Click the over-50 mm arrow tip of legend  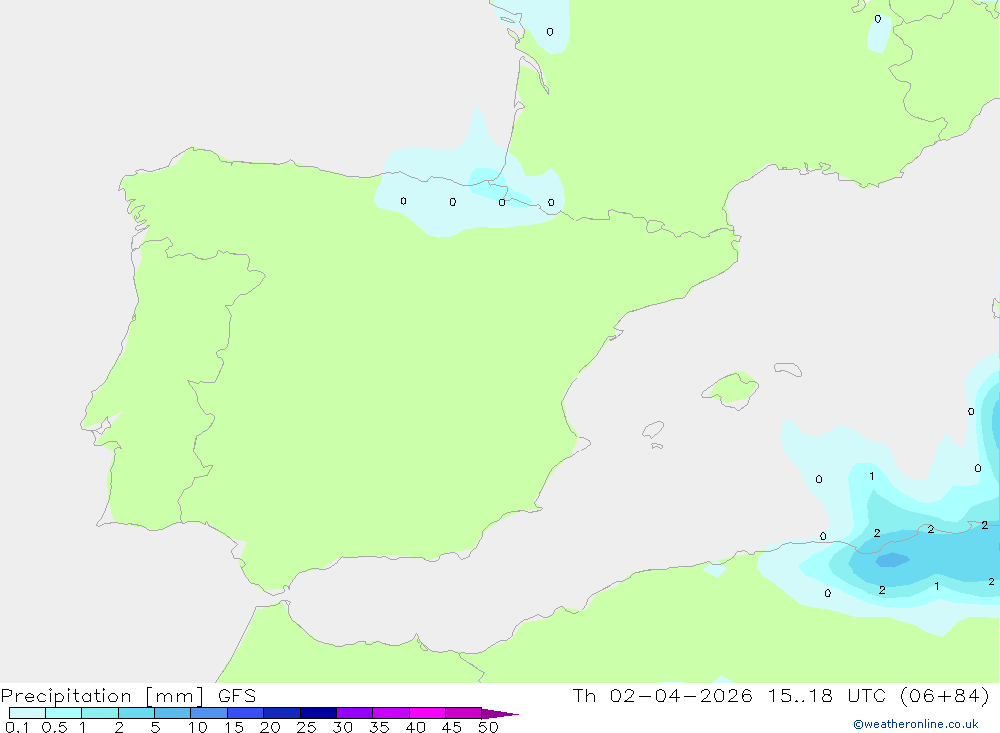(500, 713)
